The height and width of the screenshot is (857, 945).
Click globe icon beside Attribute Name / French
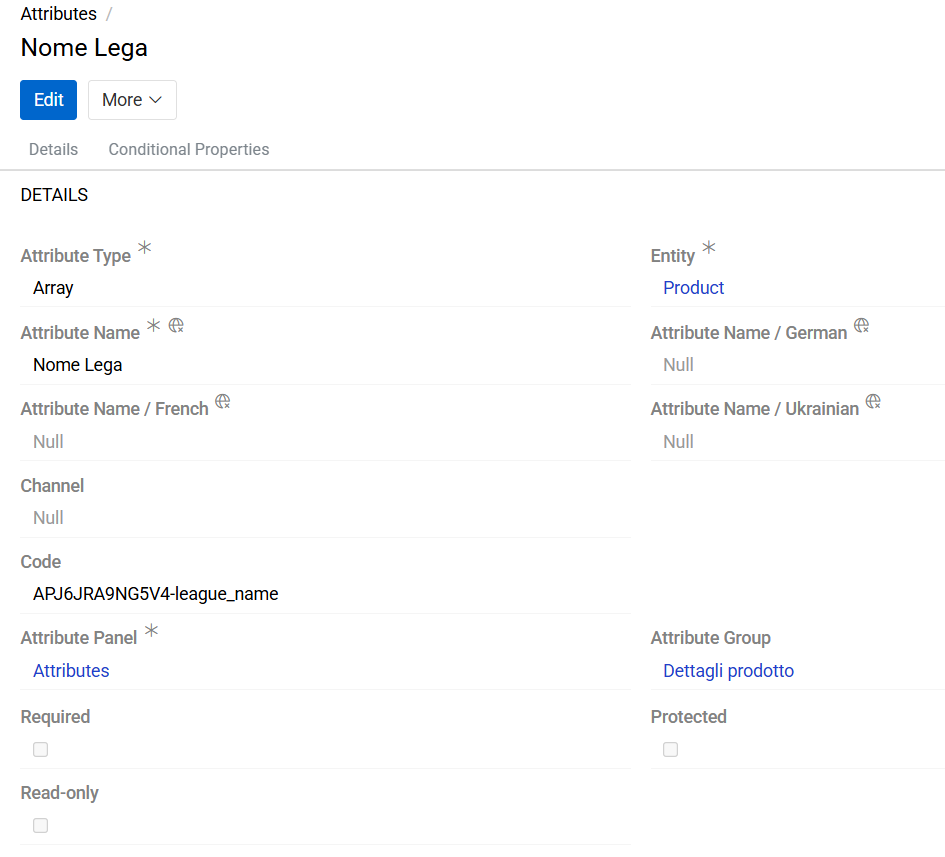click(x=223, y=402)
